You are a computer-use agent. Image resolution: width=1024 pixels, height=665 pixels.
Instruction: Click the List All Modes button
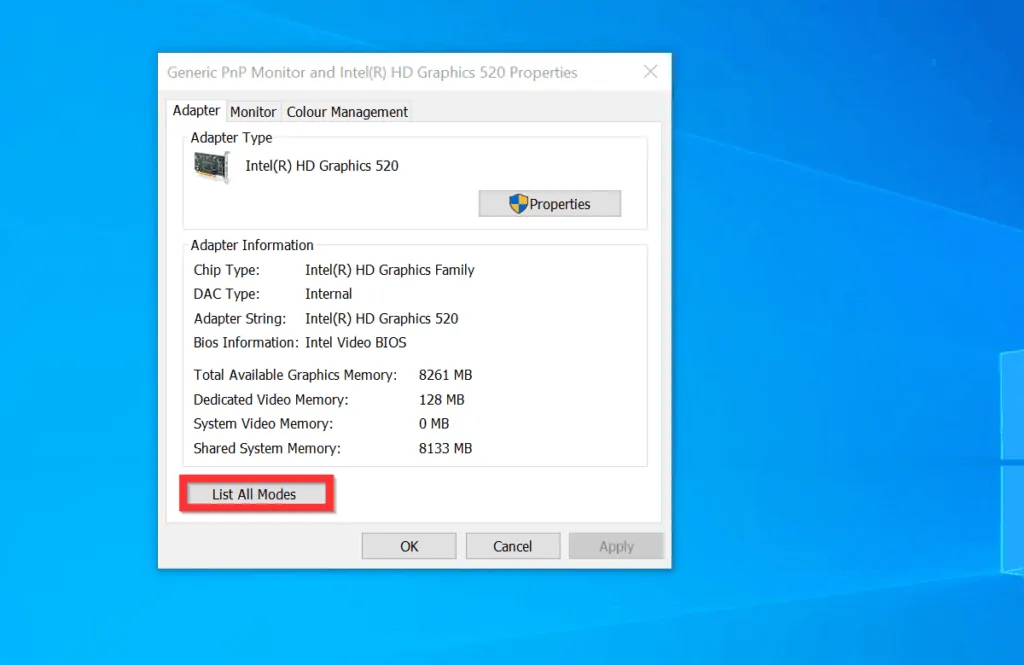click(256, 493)
